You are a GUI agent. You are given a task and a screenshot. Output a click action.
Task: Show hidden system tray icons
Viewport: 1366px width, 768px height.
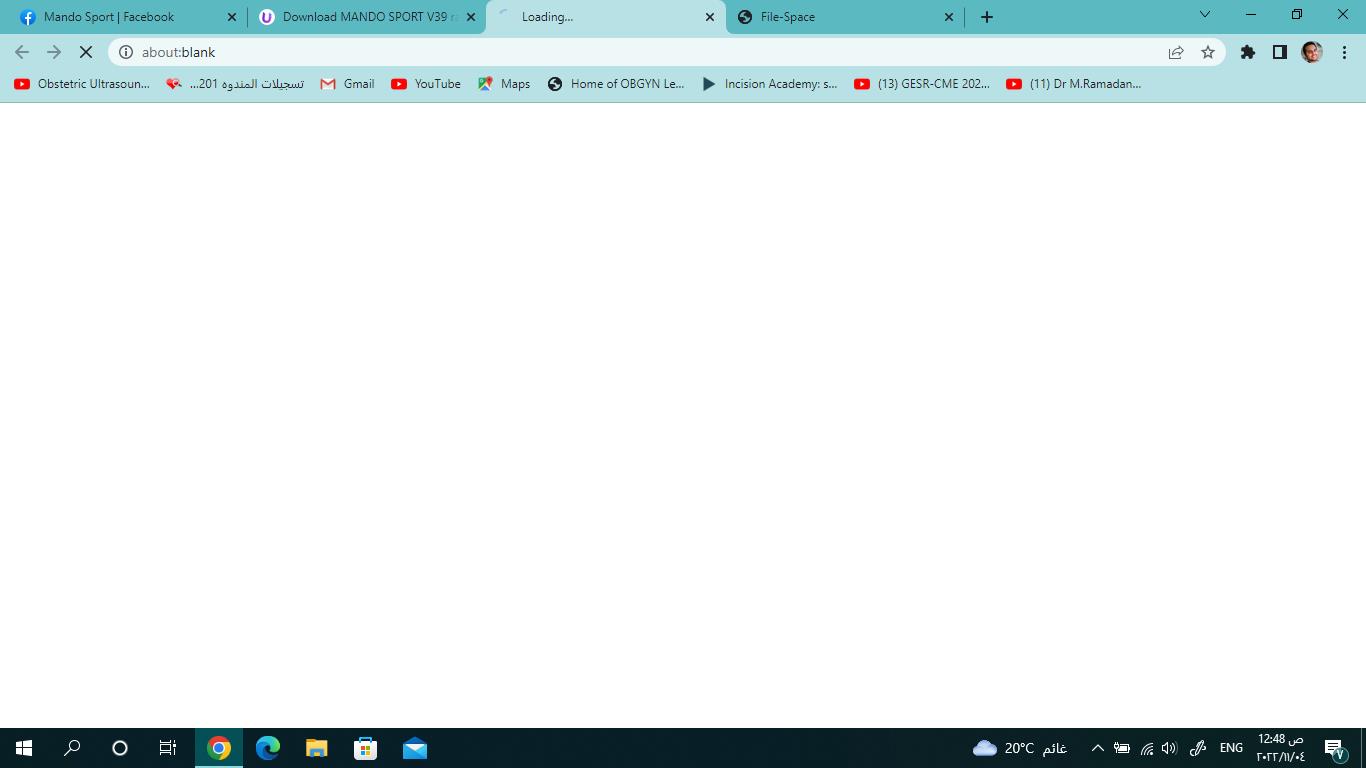coord(1097,748)
